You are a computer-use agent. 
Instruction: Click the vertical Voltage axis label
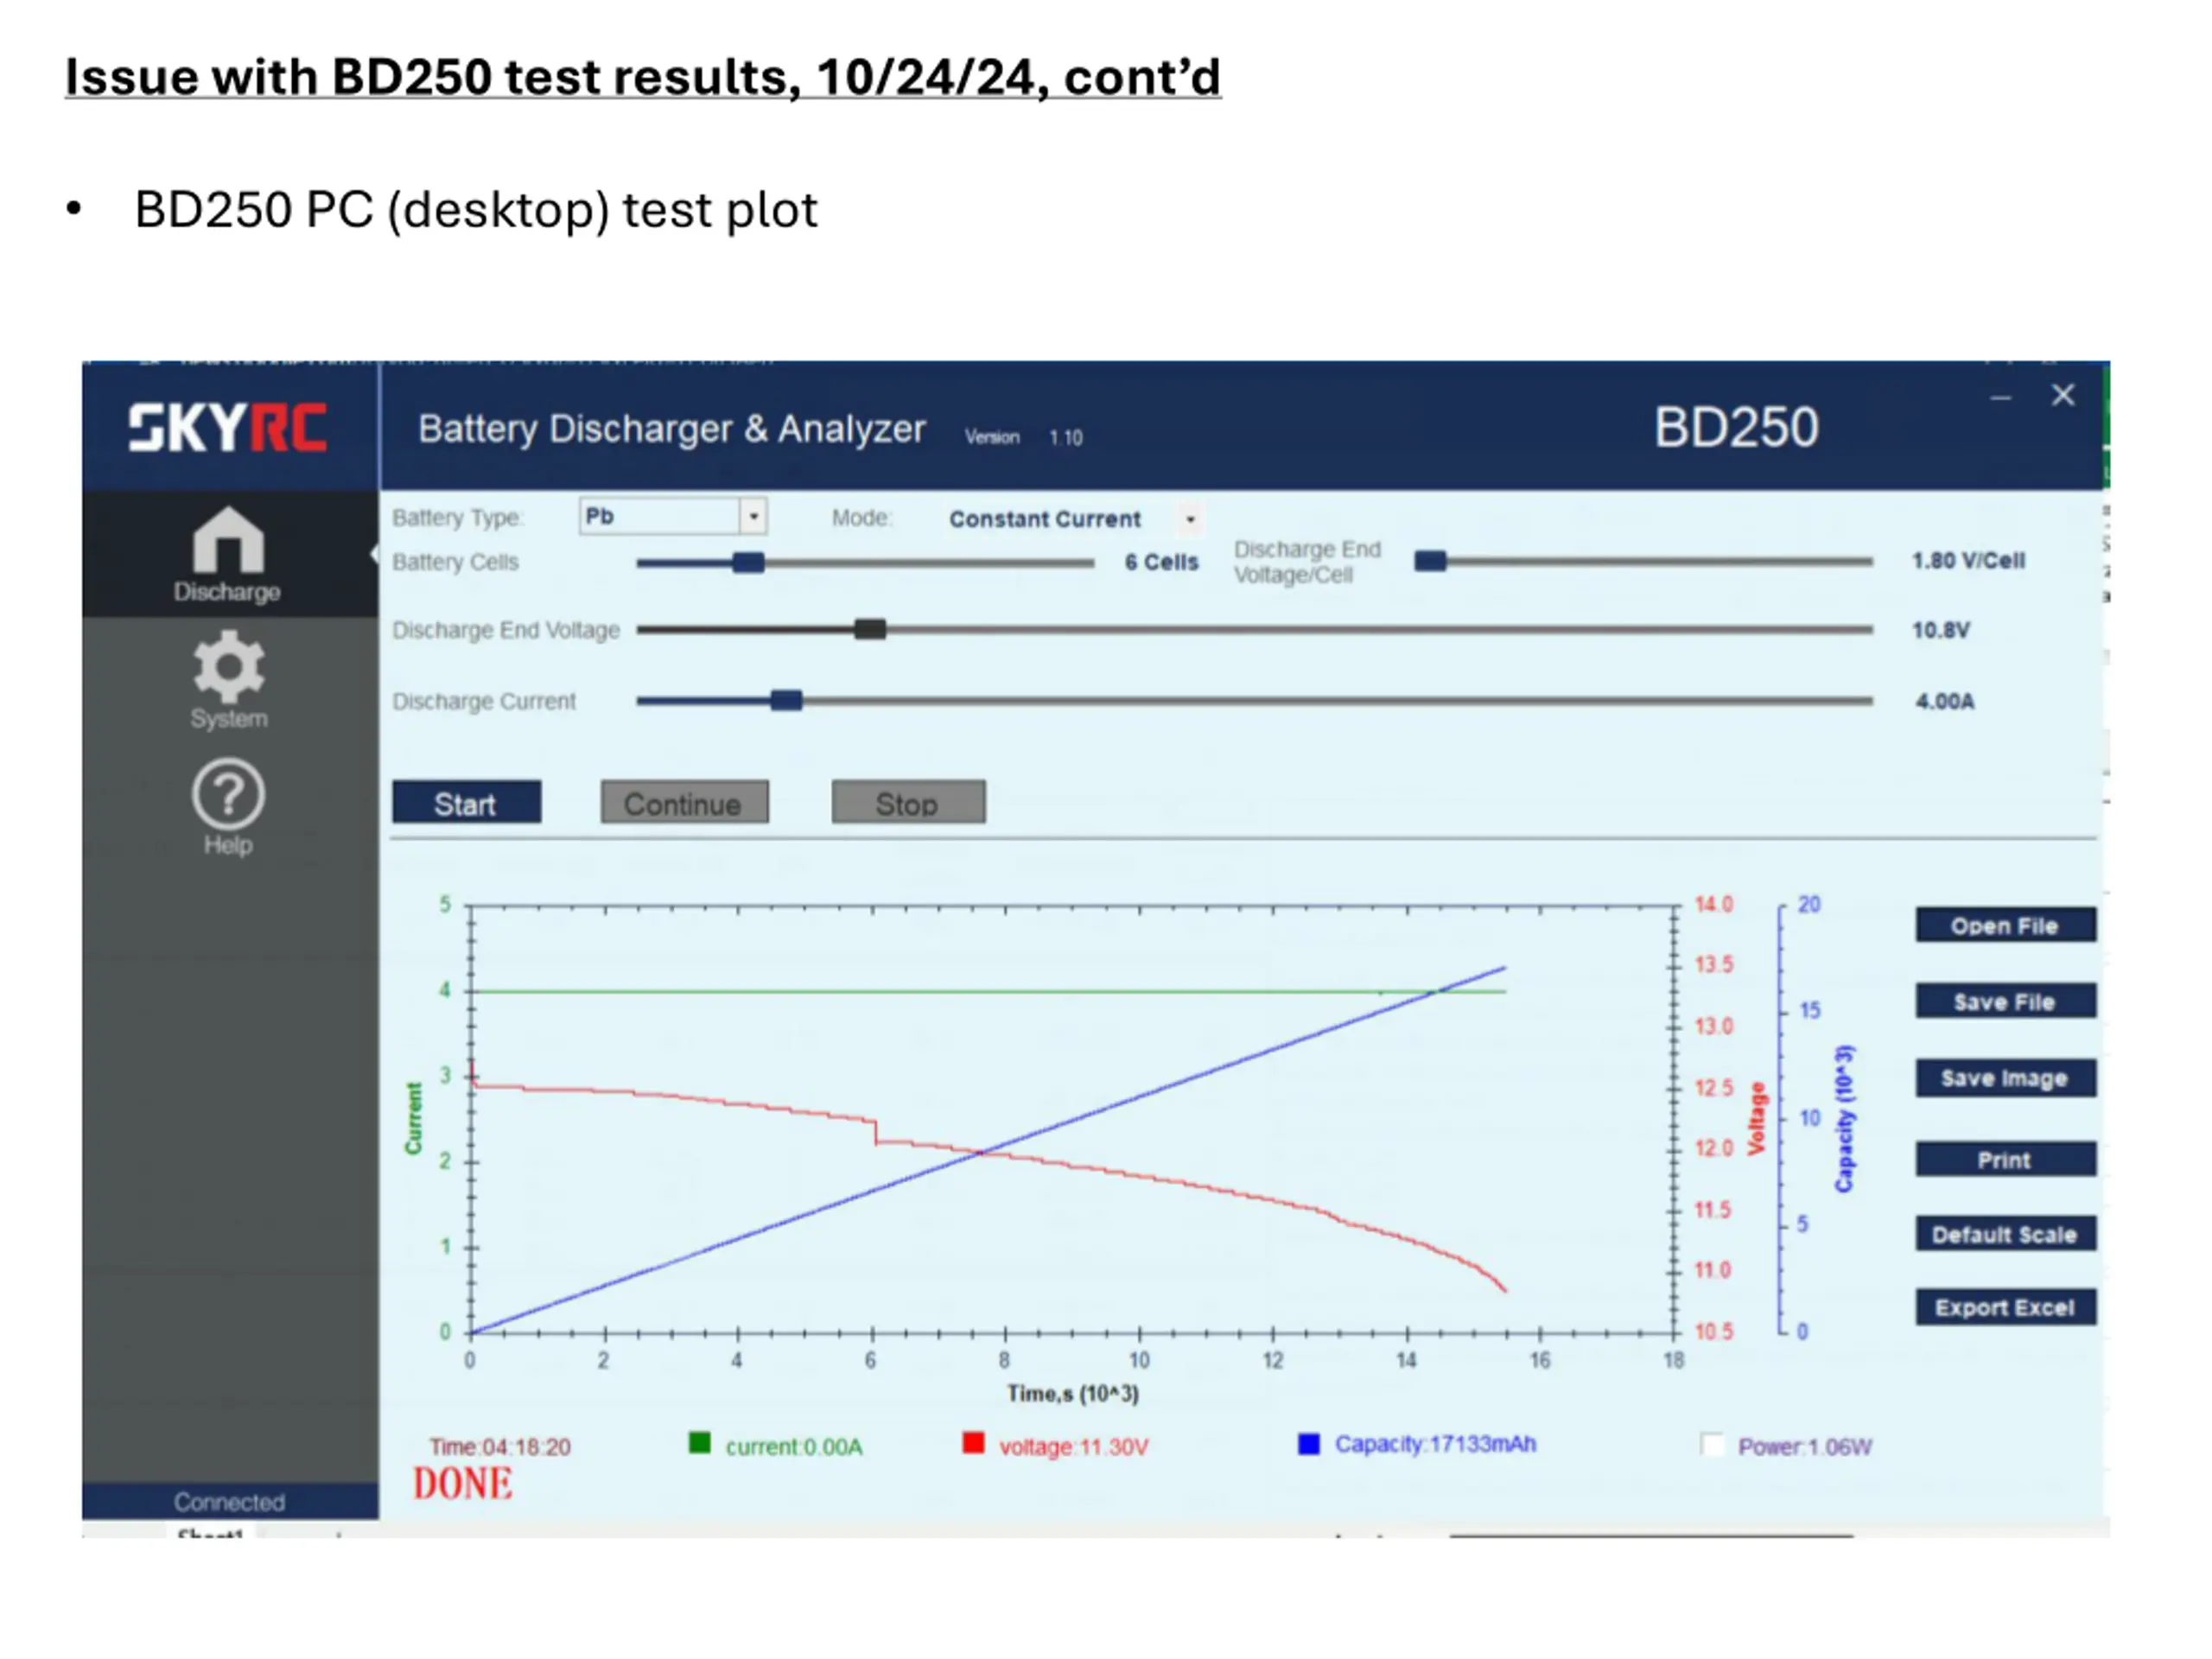click(1756, 1119)
